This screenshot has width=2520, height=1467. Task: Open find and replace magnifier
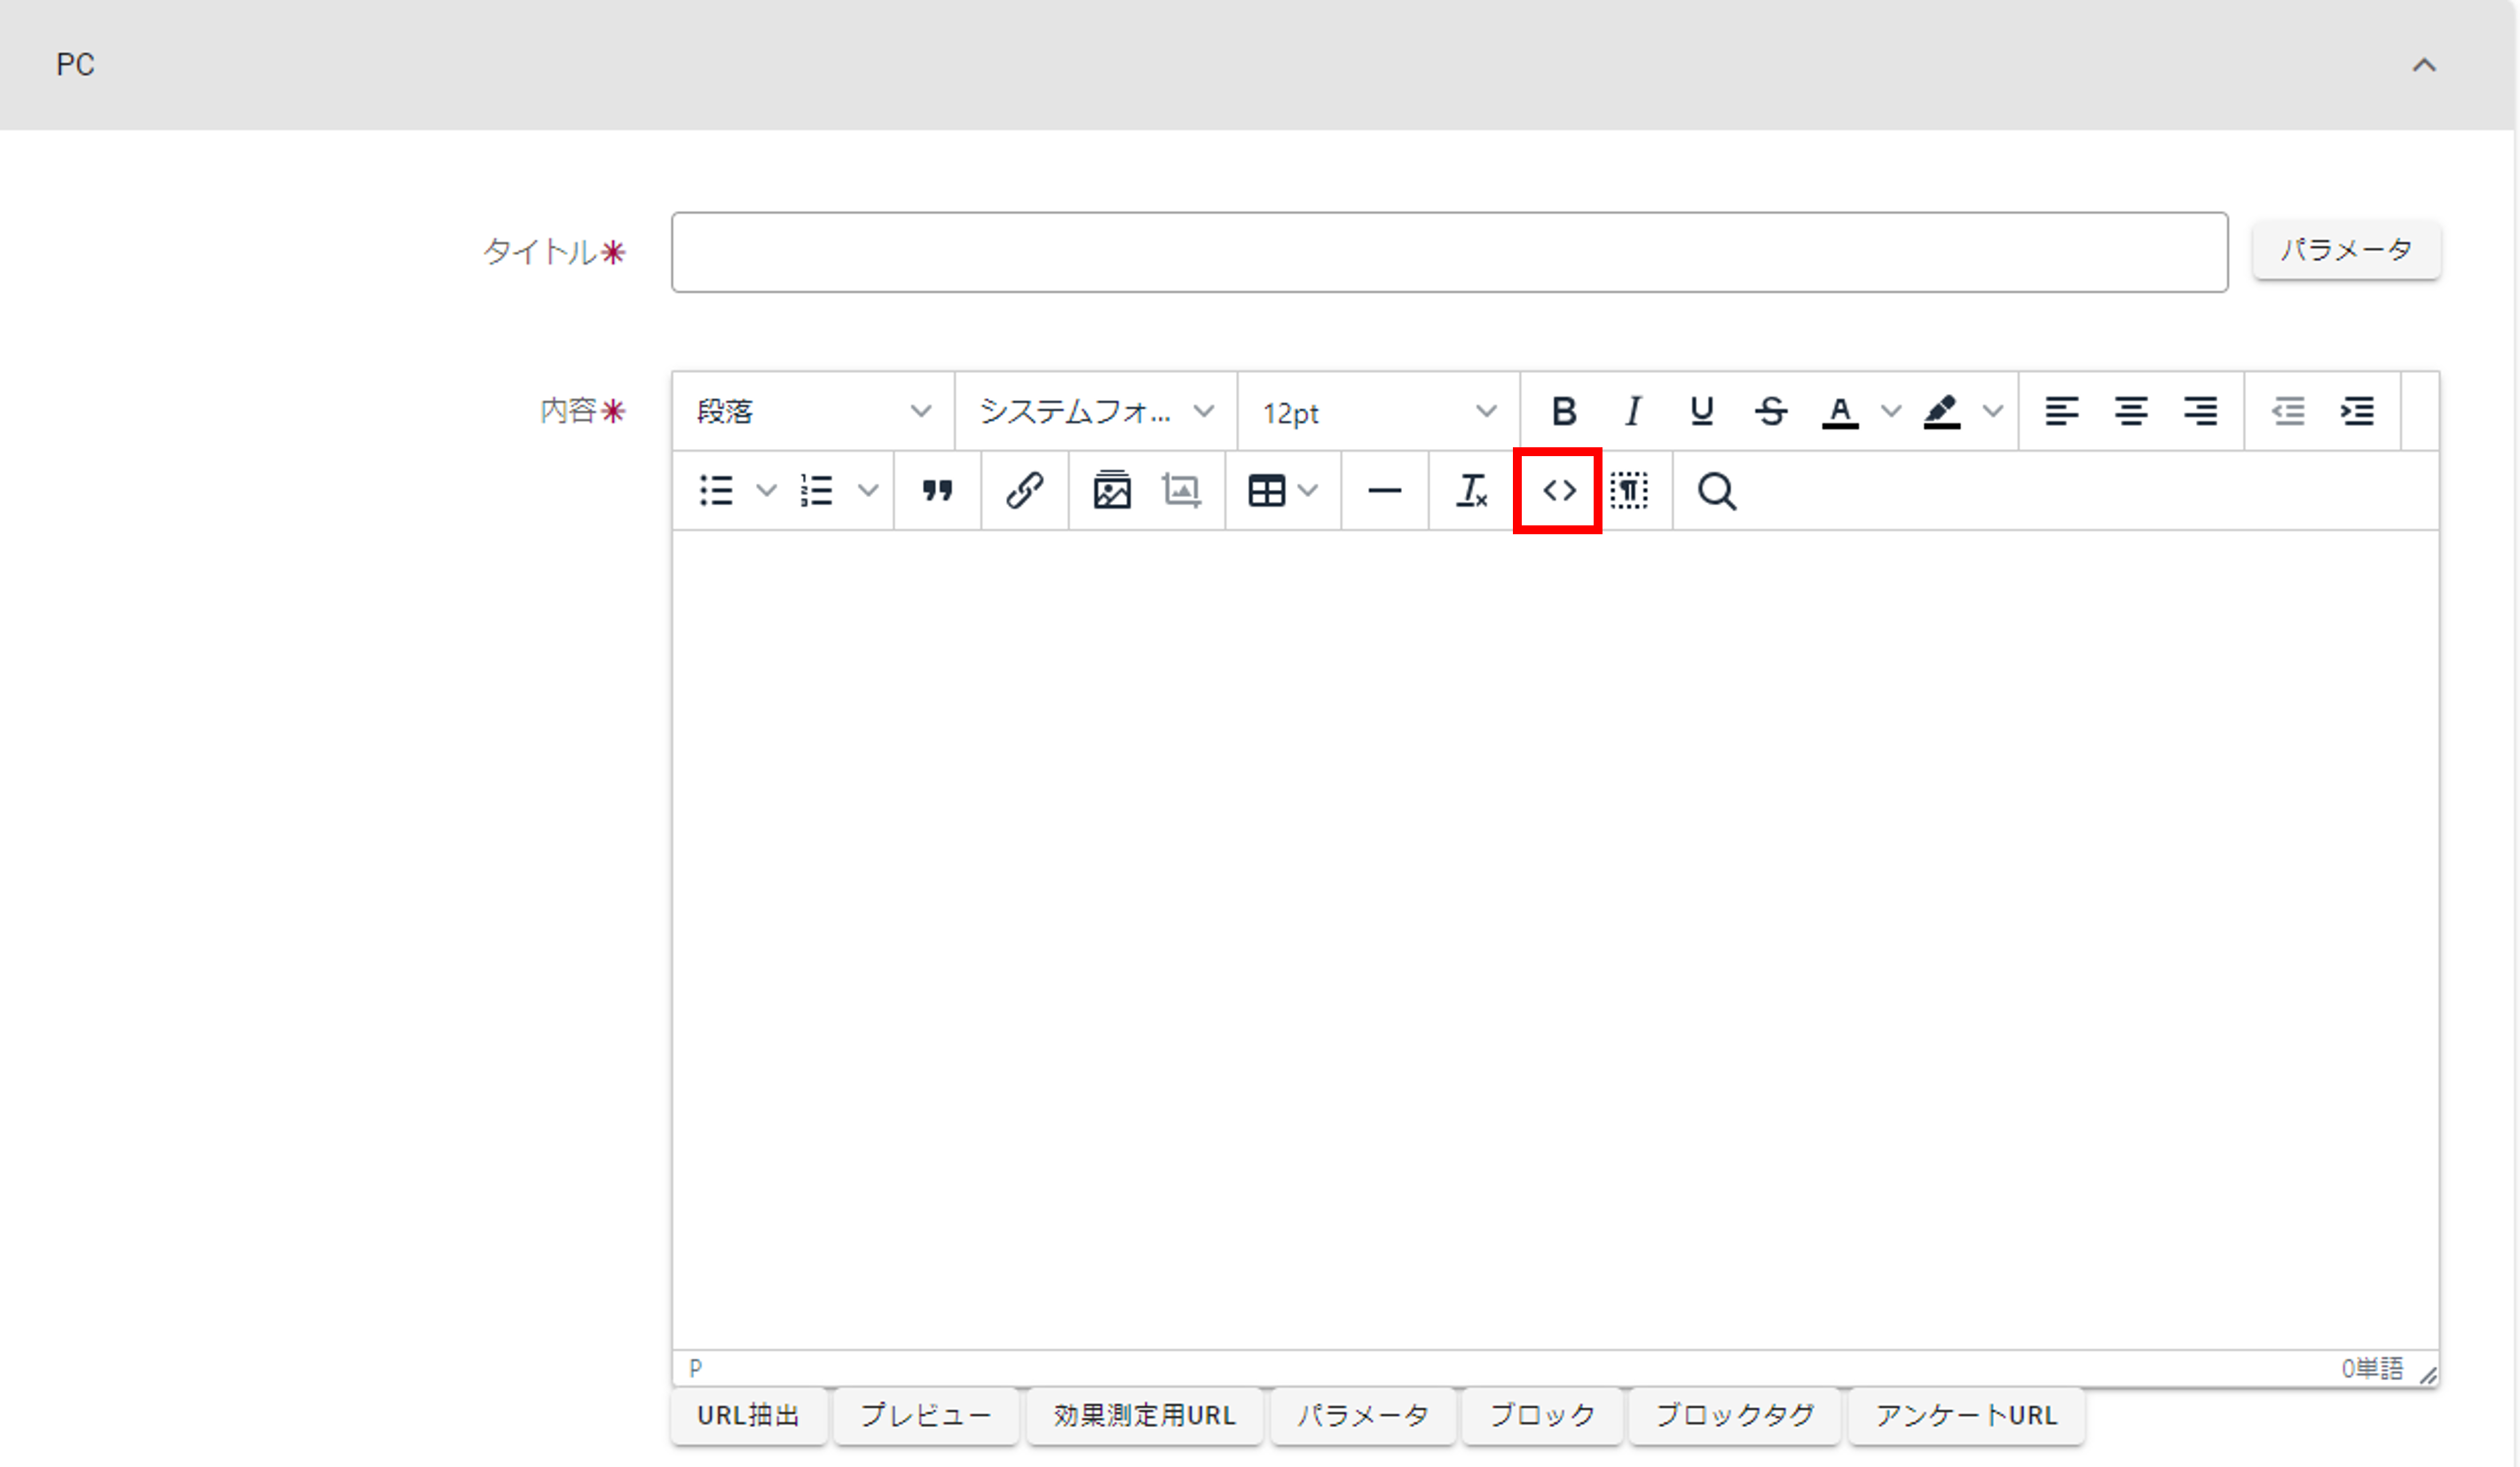[x=1716, y=491]
